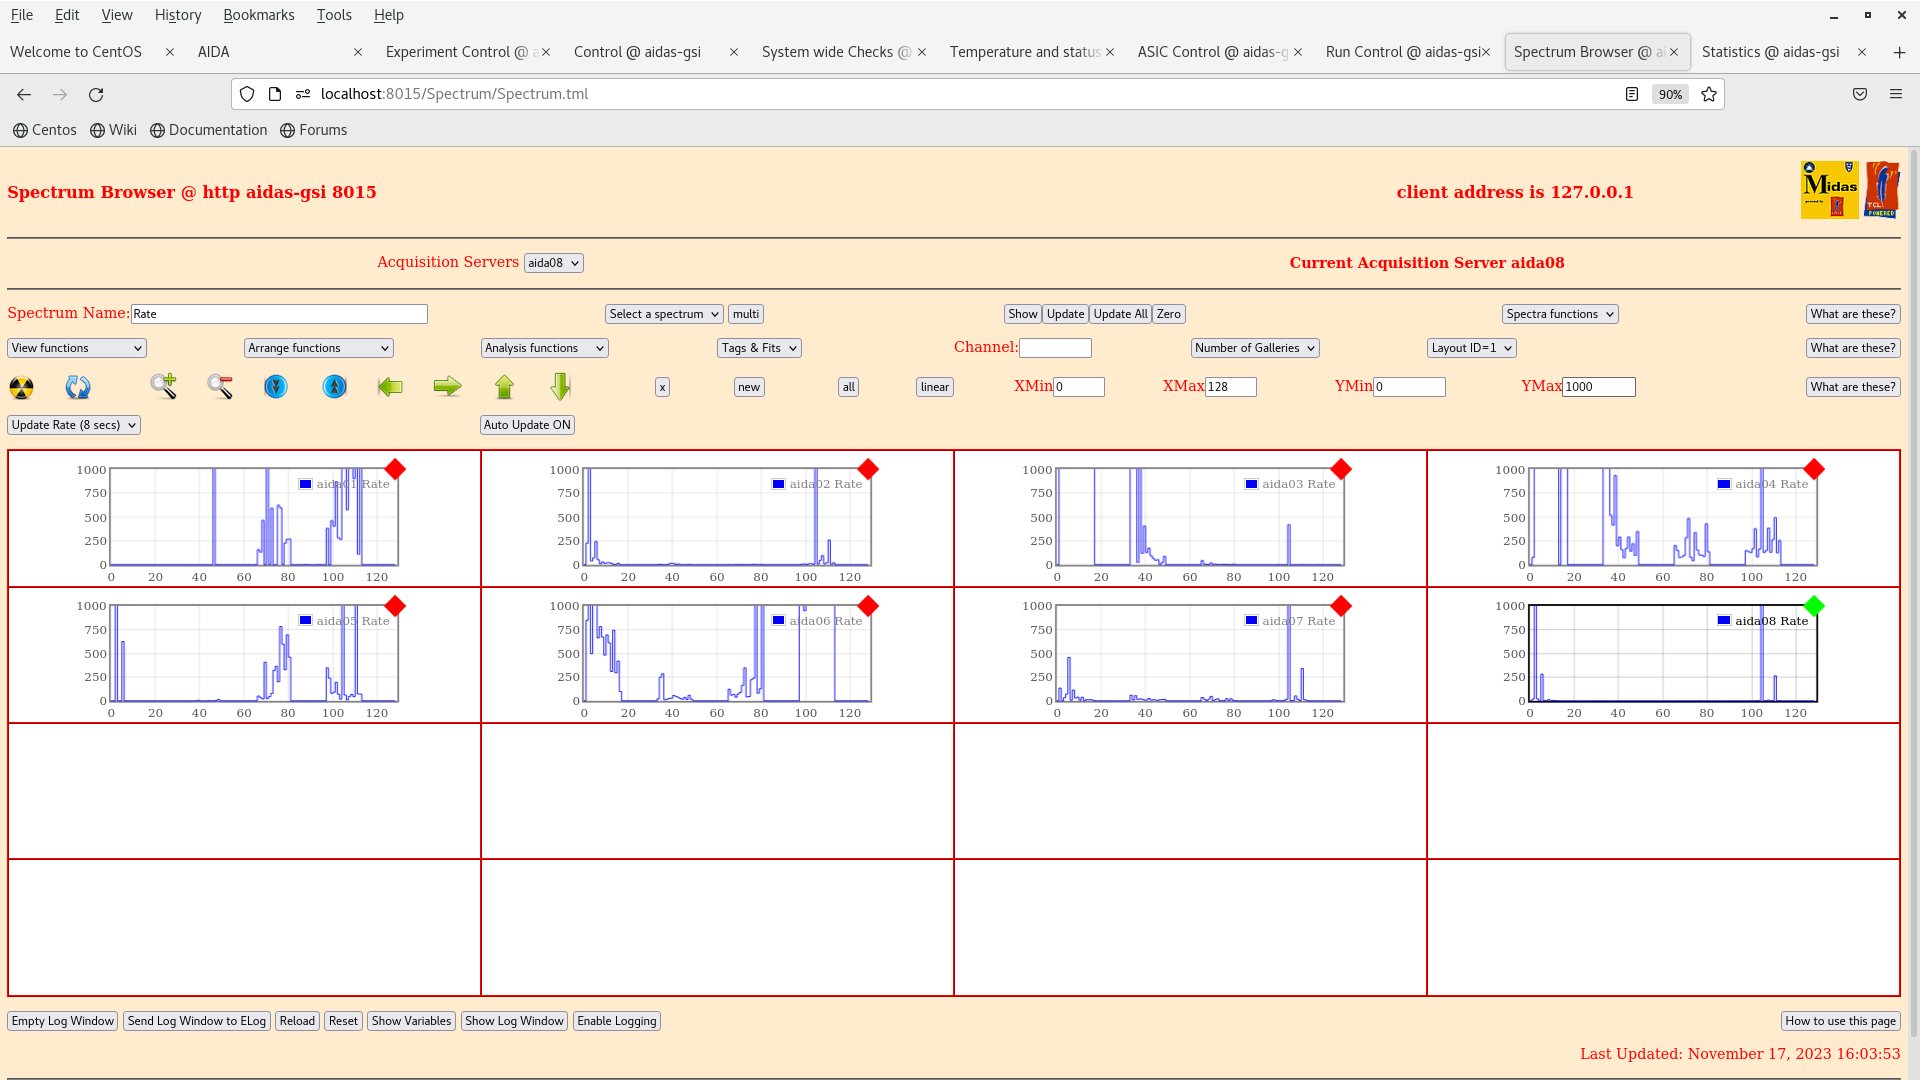1920x1080 pixels.
Task: Expand the Update Rate (8 secs) dropdown
Action: (74, 425)
